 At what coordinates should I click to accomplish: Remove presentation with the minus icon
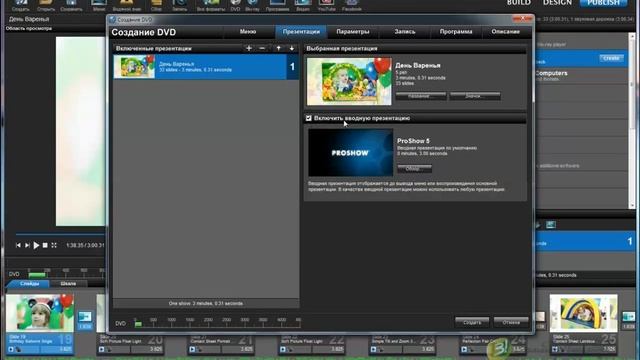tap(262, 48)
